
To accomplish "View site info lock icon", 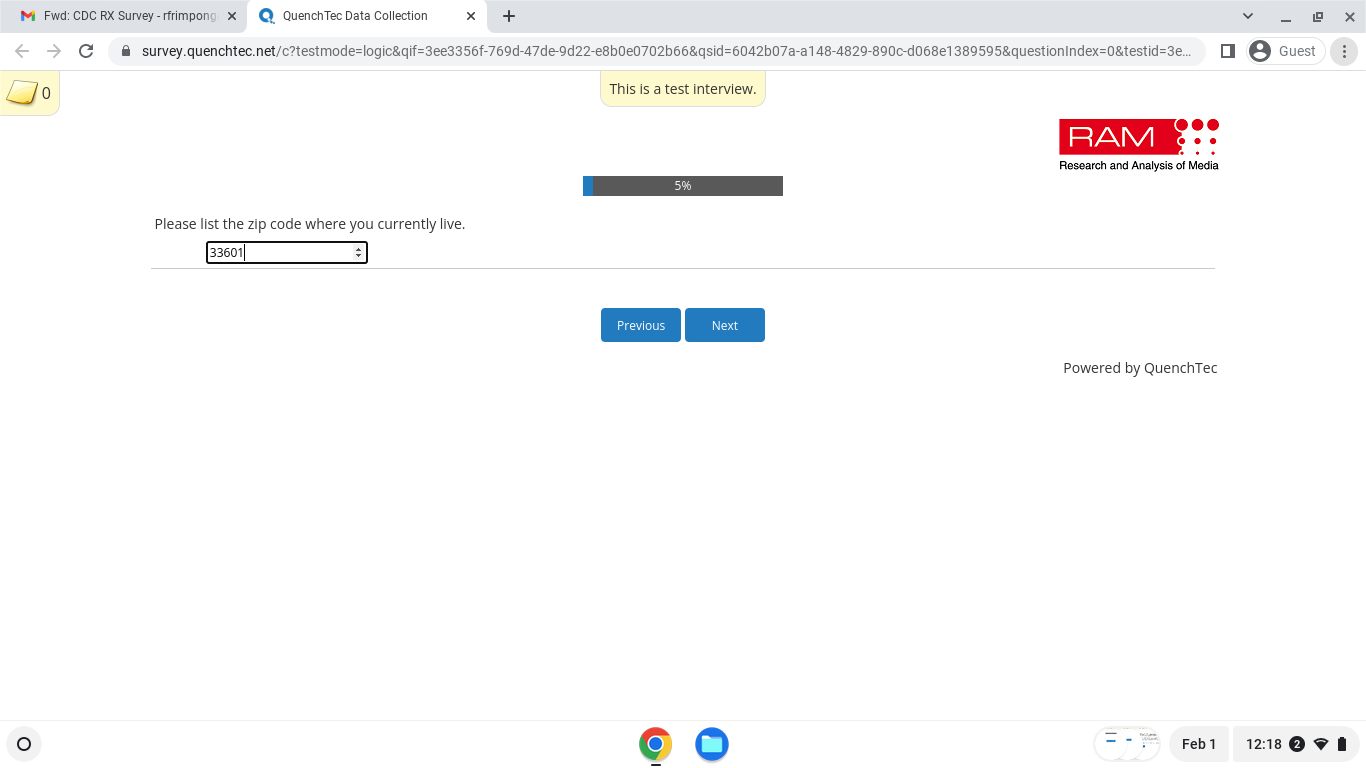I will (126, 51).
